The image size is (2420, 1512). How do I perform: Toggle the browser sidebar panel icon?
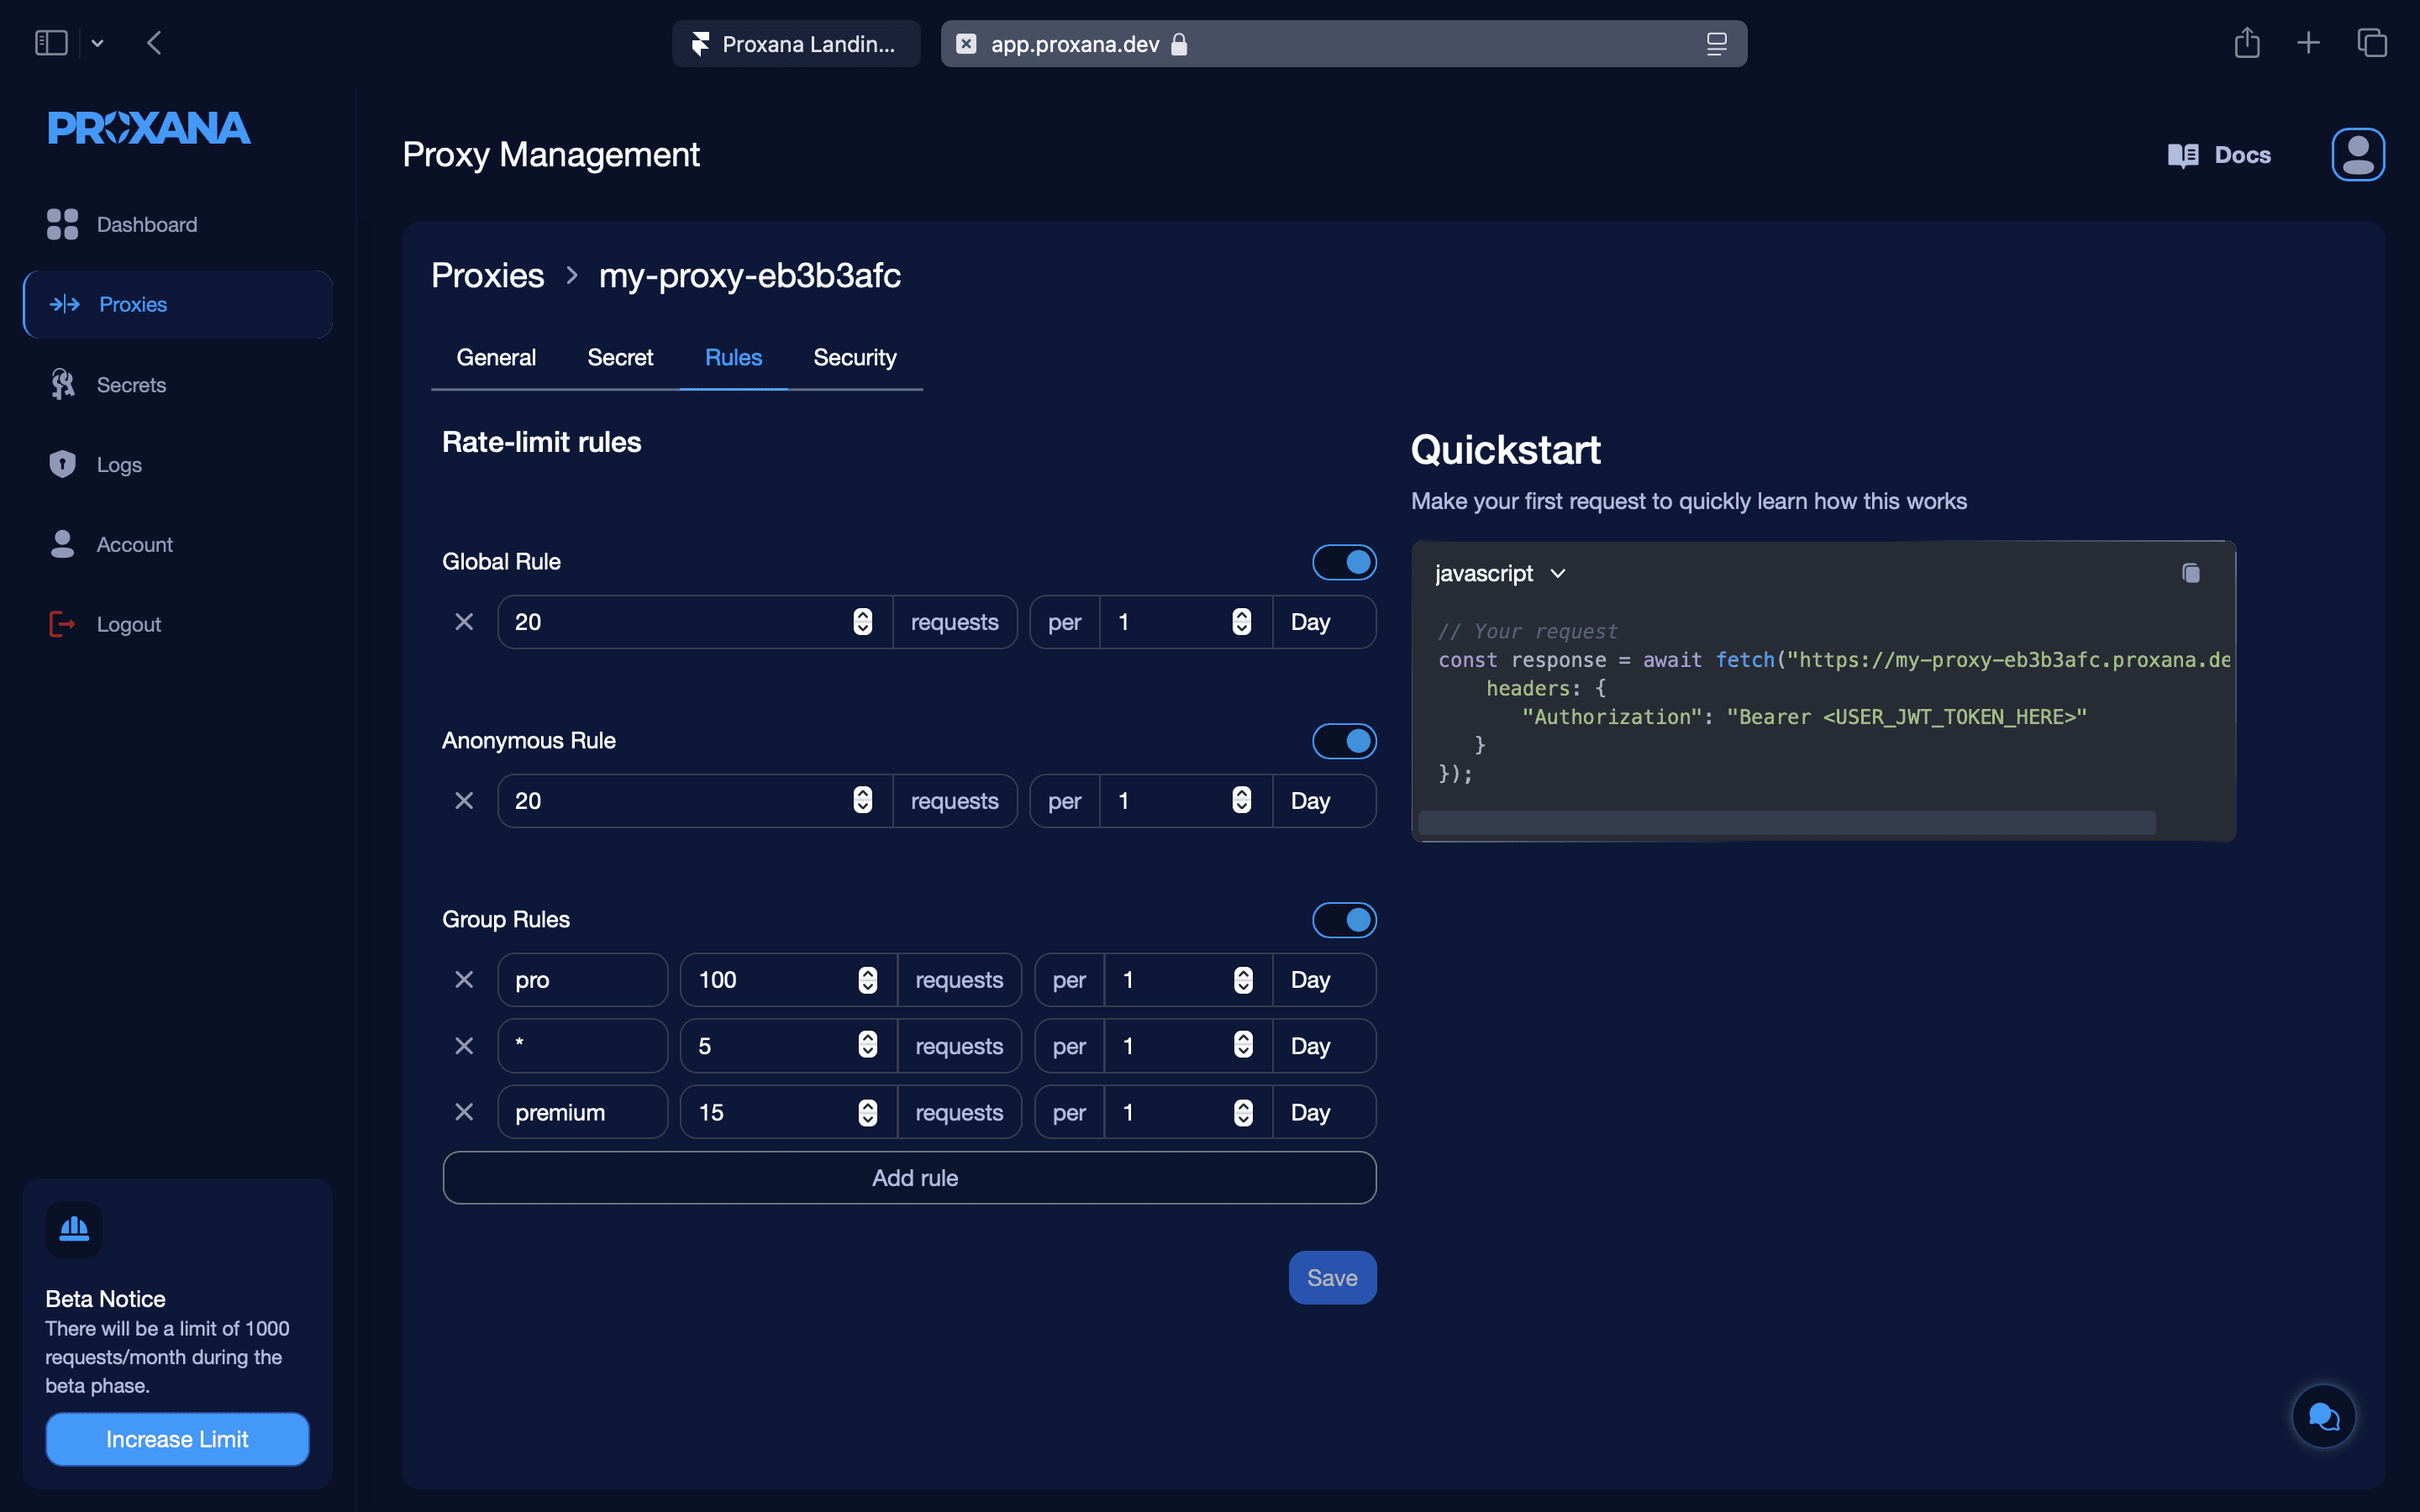51,43
